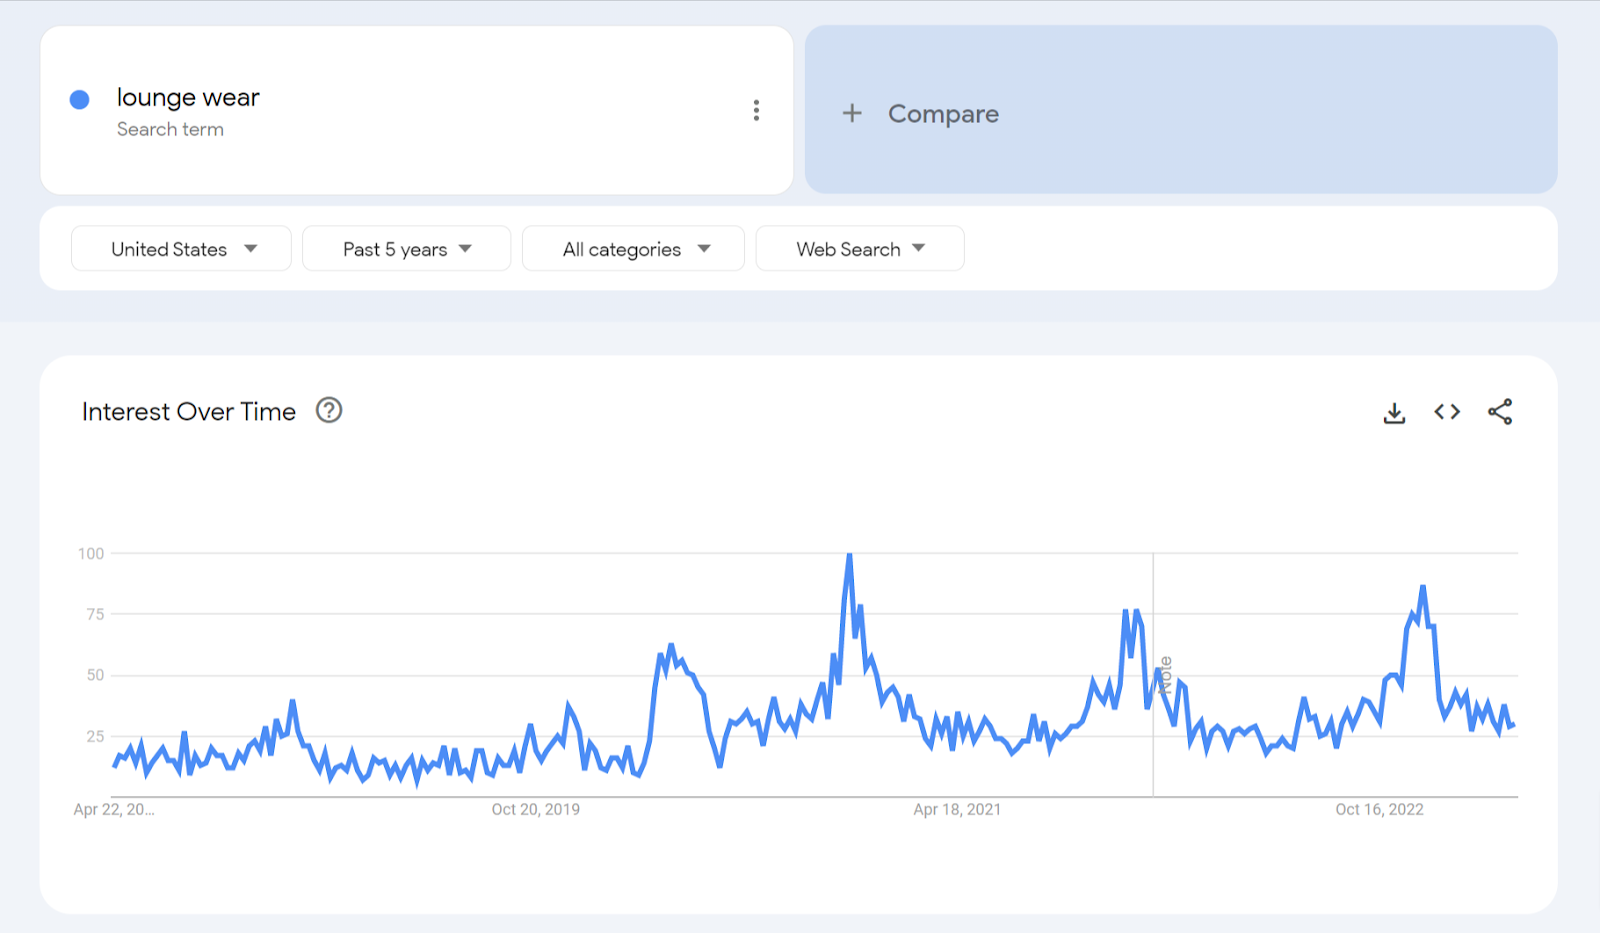
Task: Expand the United States region dropdown
Action: coord(181,249)
